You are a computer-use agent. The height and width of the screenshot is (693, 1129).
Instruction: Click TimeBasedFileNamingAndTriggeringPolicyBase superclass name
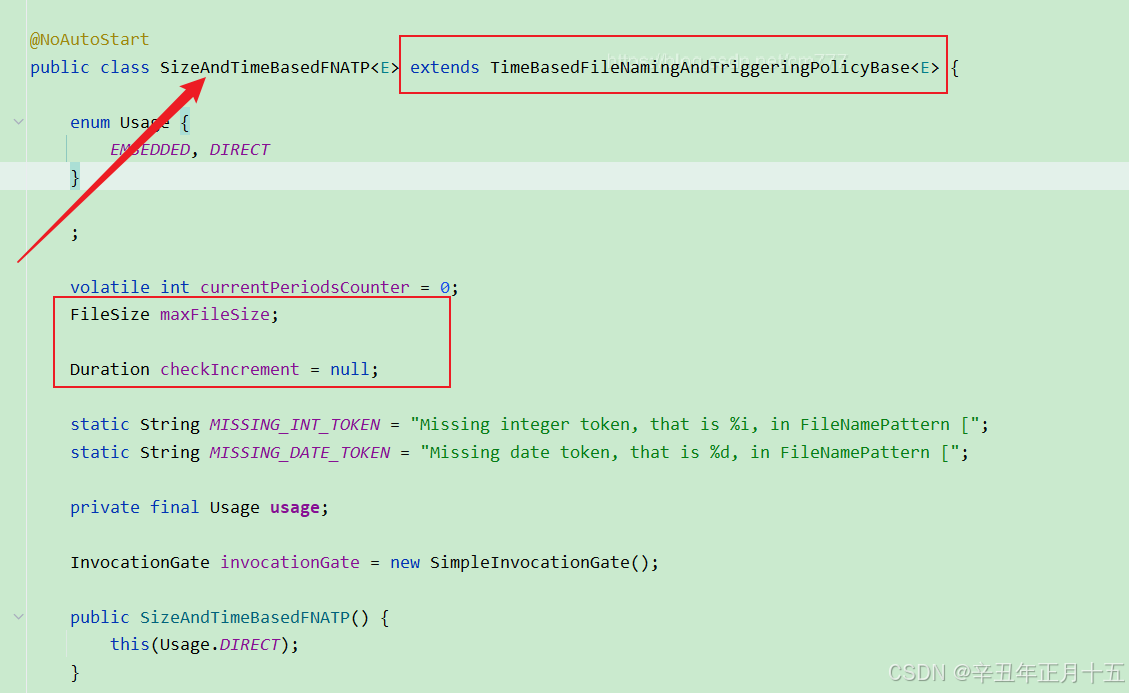point(700,68)
